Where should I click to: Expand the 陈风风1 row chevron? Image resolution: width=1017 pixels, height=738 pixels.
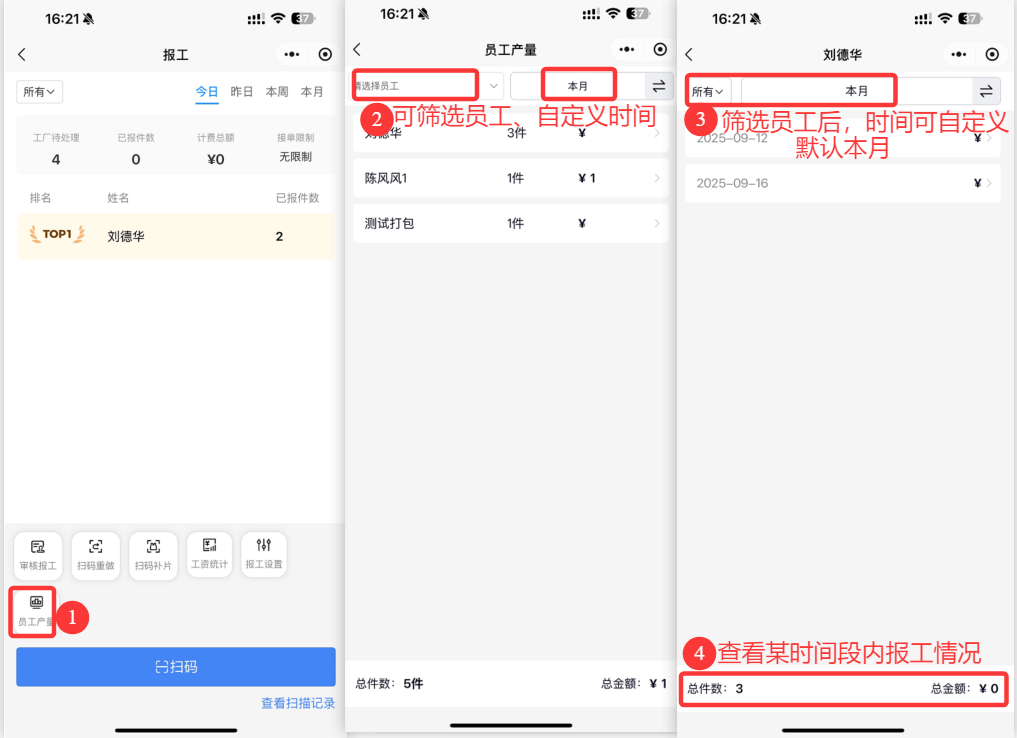pyautogui.click(x=657, y=178)
